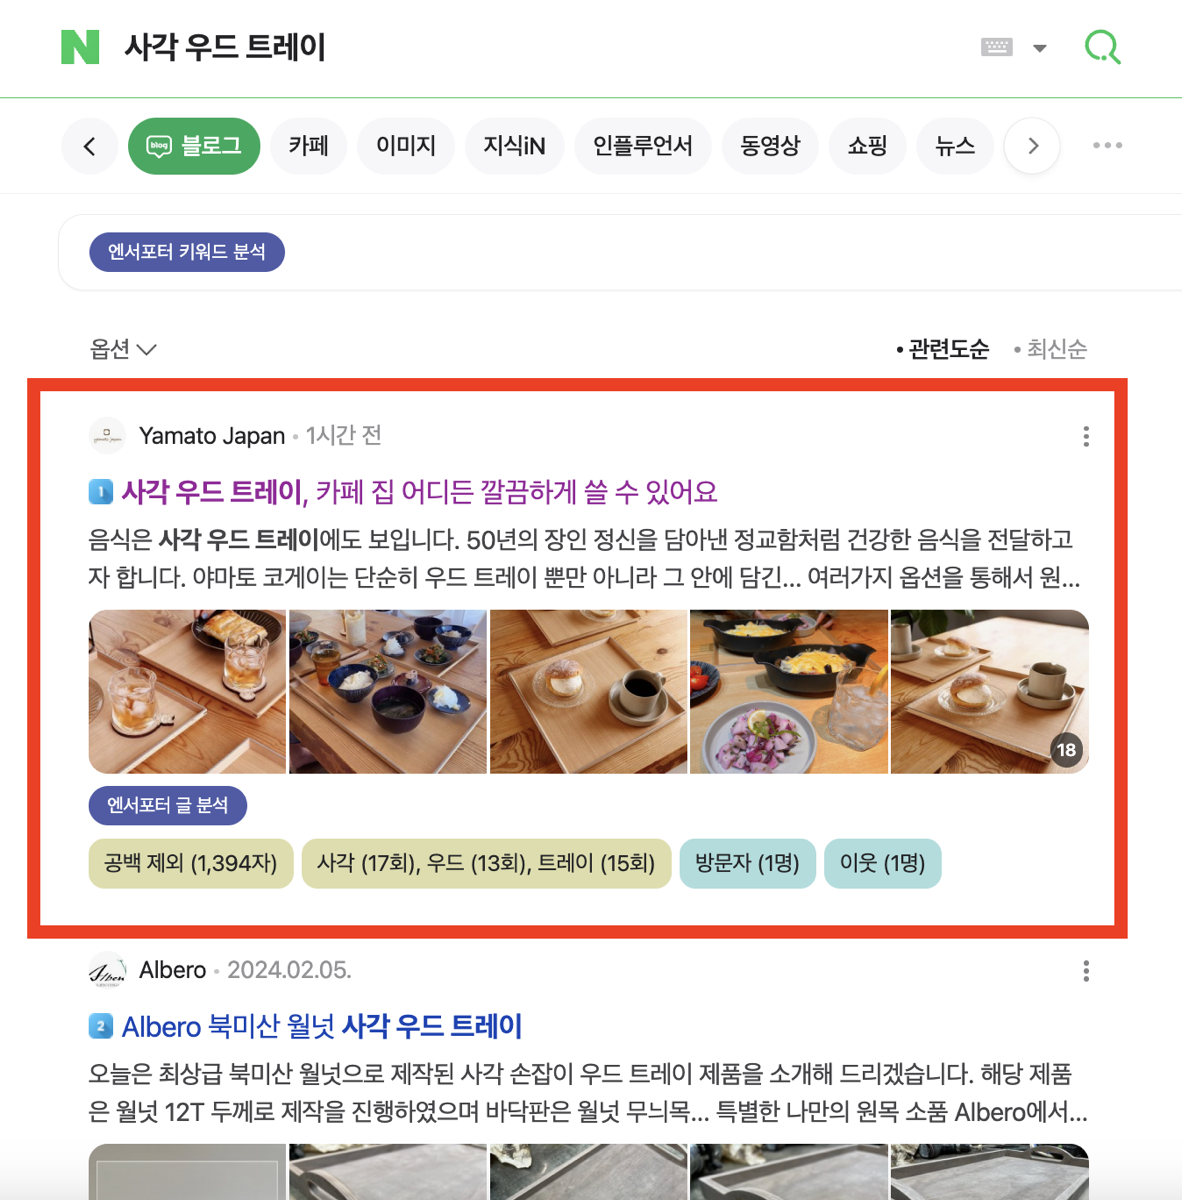Open thumbnail showing 18 more images
The height and width of the screenshot is (1200, 1182).
coord(989,692)
